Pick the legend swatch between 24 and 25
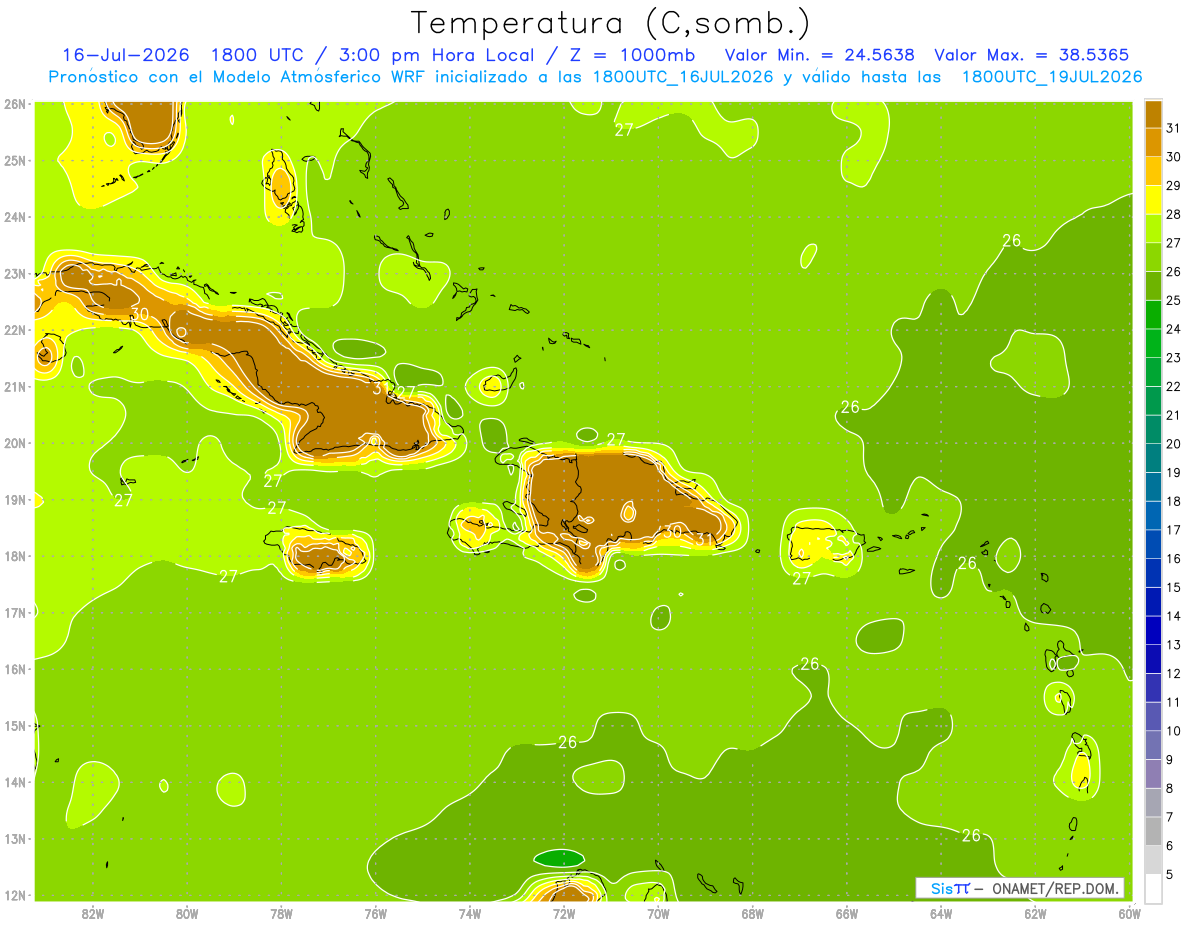This screenshot has width=1200, height=927. point(1153,315)
